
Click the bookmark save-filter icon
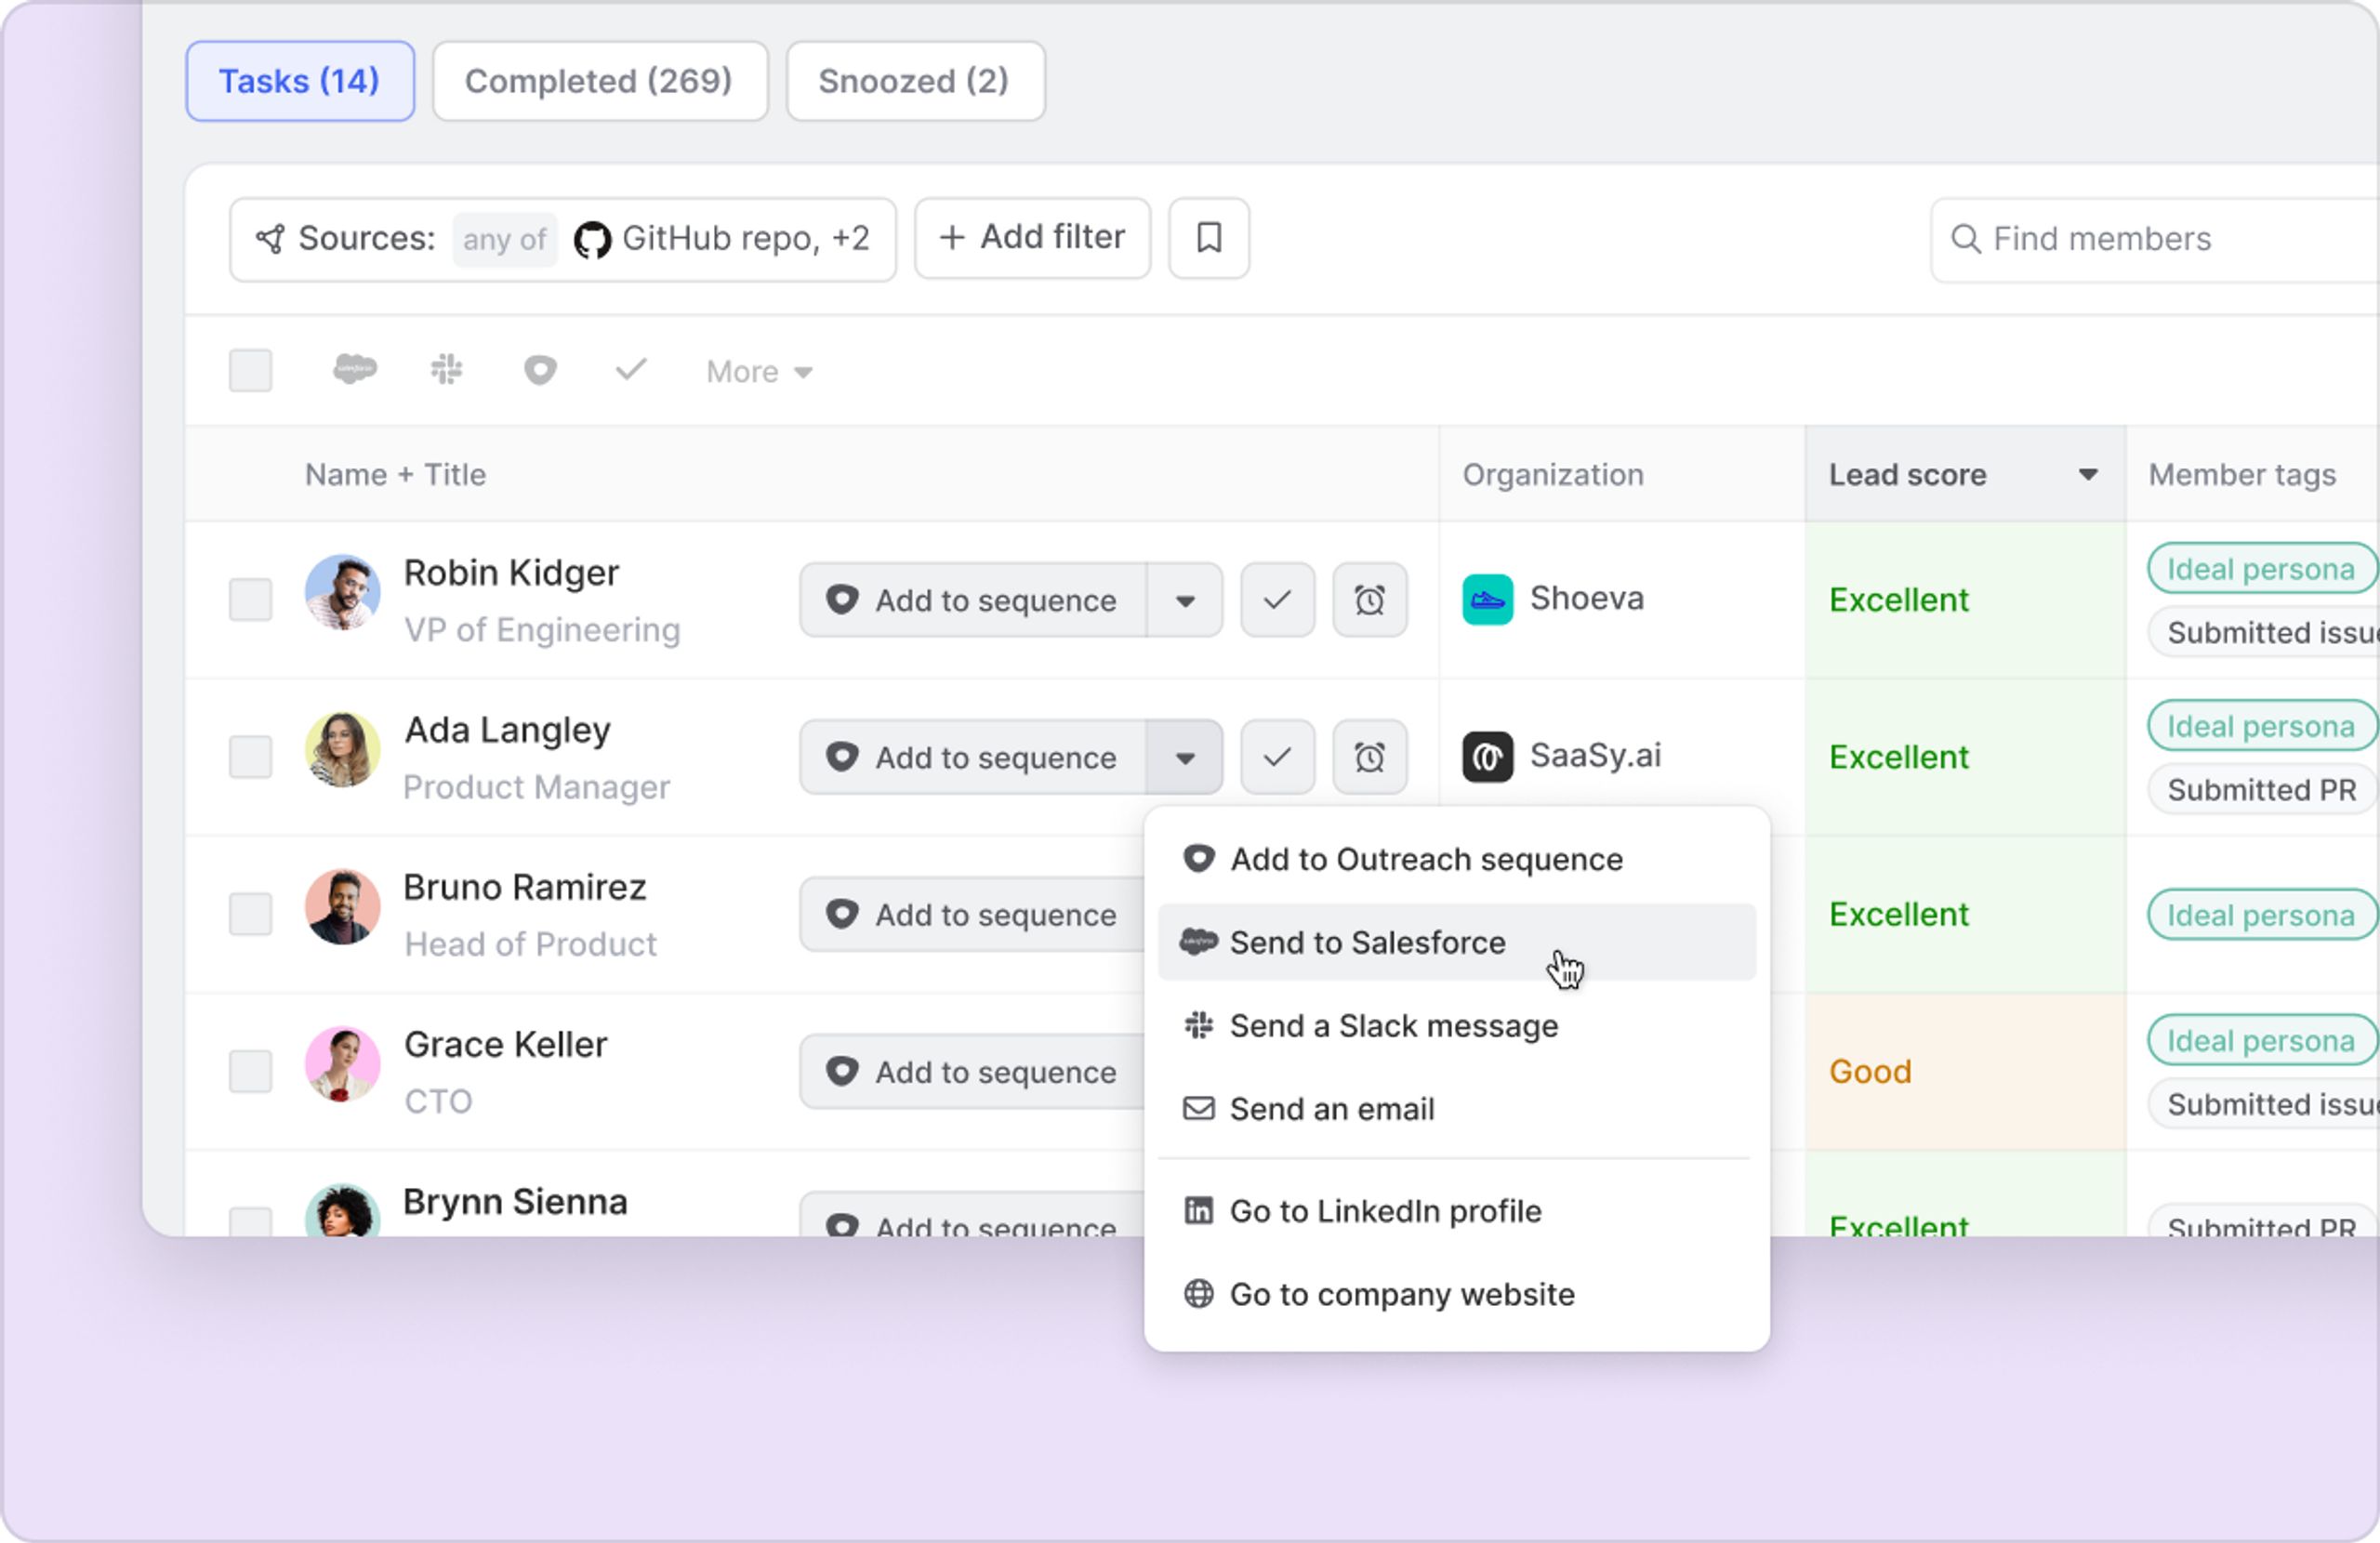pyautogui.click(x=1208, y=238)
